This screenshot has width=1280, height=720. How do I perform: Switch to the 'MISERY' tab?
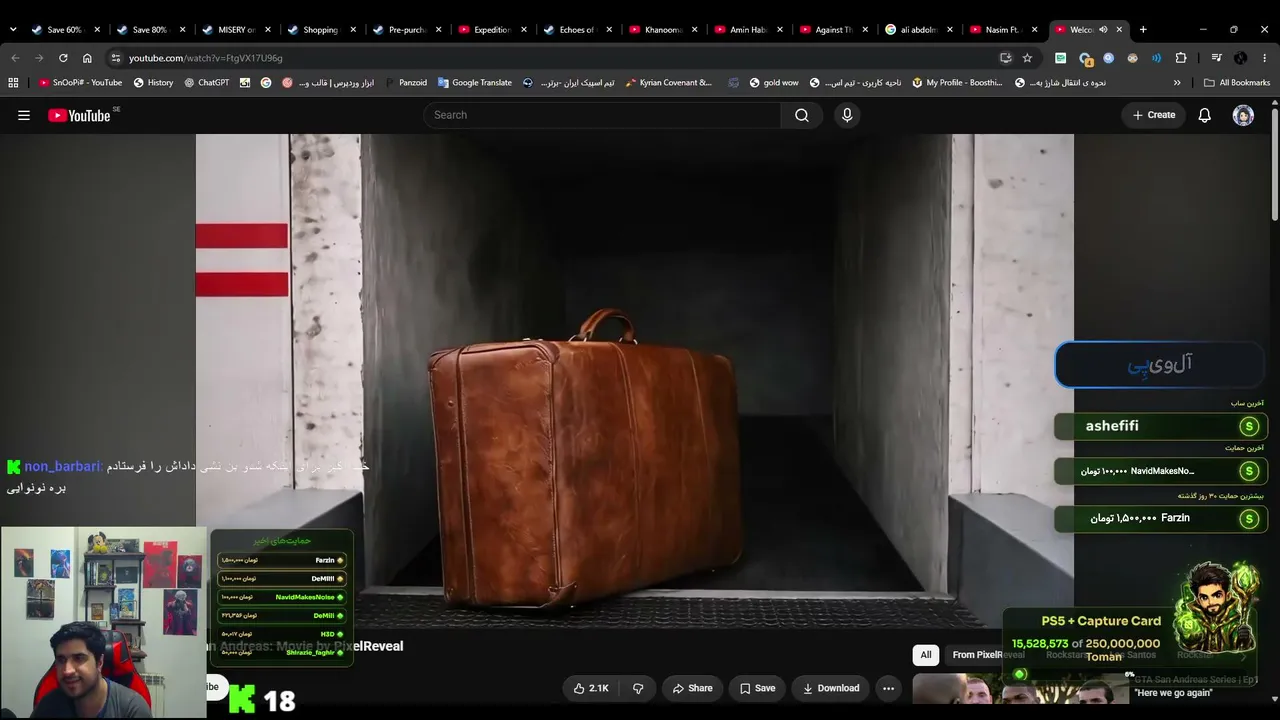pos(236,30)
